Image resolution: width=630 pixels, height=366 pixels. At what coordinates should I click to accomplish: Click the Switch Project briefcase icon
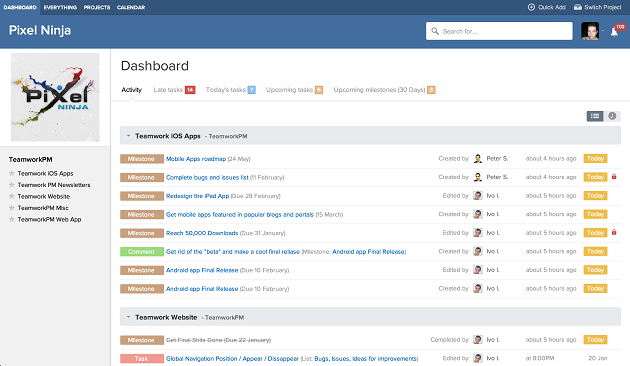pyautogui.click(x=578, y=7)
